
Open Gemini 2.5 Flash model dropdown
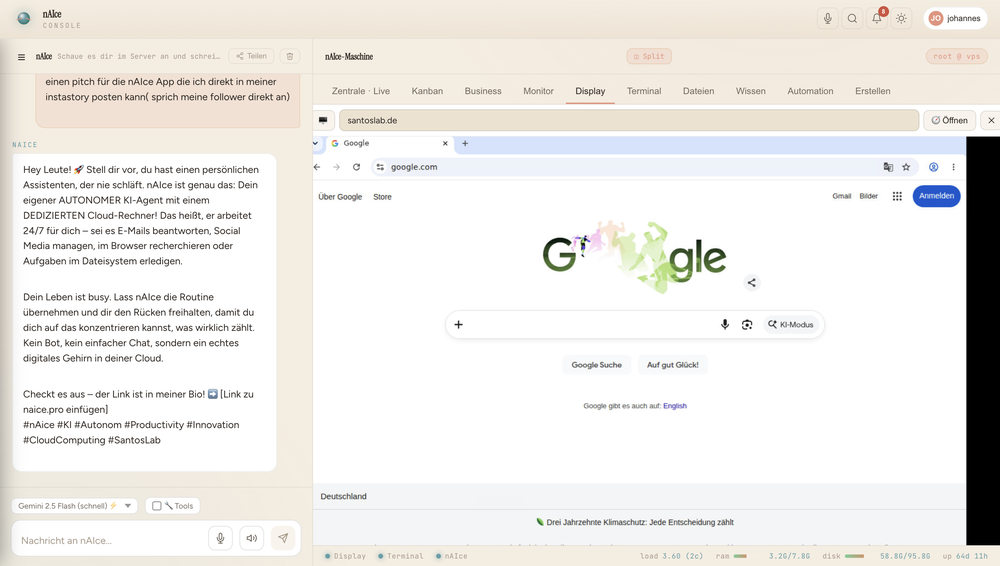(x=75, y=506)
